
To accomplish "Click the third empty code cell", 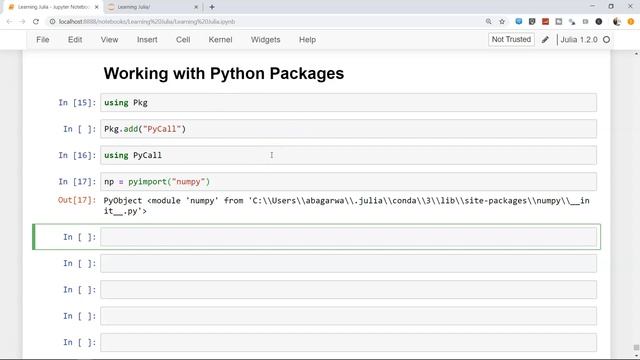I will pos(349,289).
